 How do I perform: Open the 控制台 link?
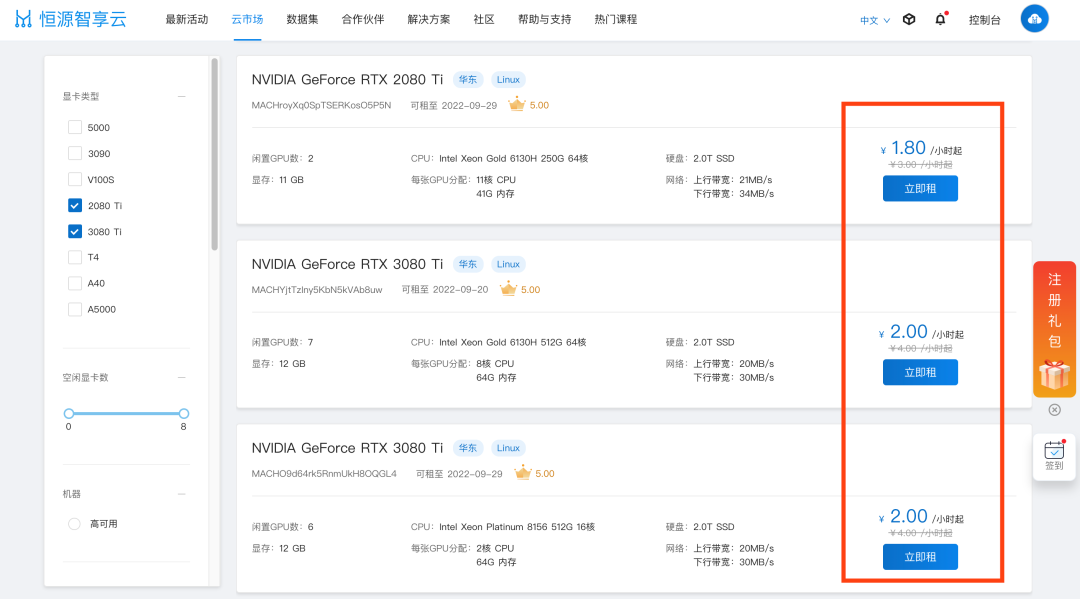[x=984, y=20]
